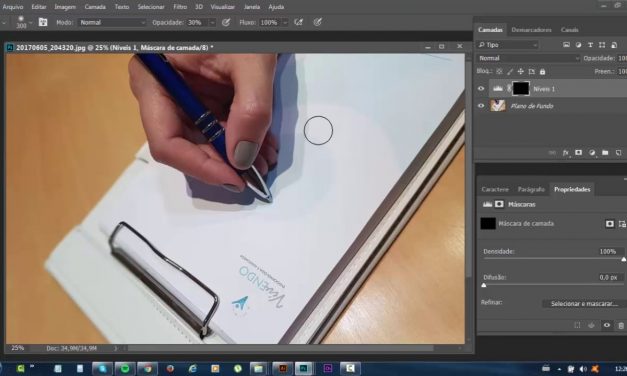
Task: Show Máscaras properties icon
Action: point(499,204)
